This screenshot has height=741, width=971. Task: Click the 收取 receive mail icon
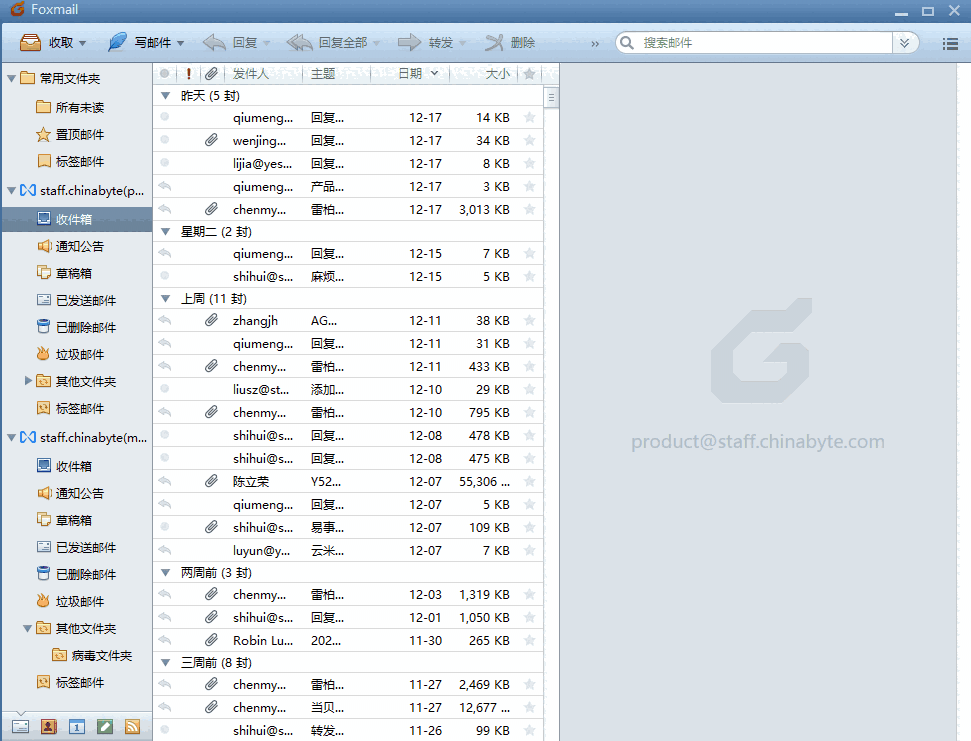pyautogui.click(x=31, y=43)
